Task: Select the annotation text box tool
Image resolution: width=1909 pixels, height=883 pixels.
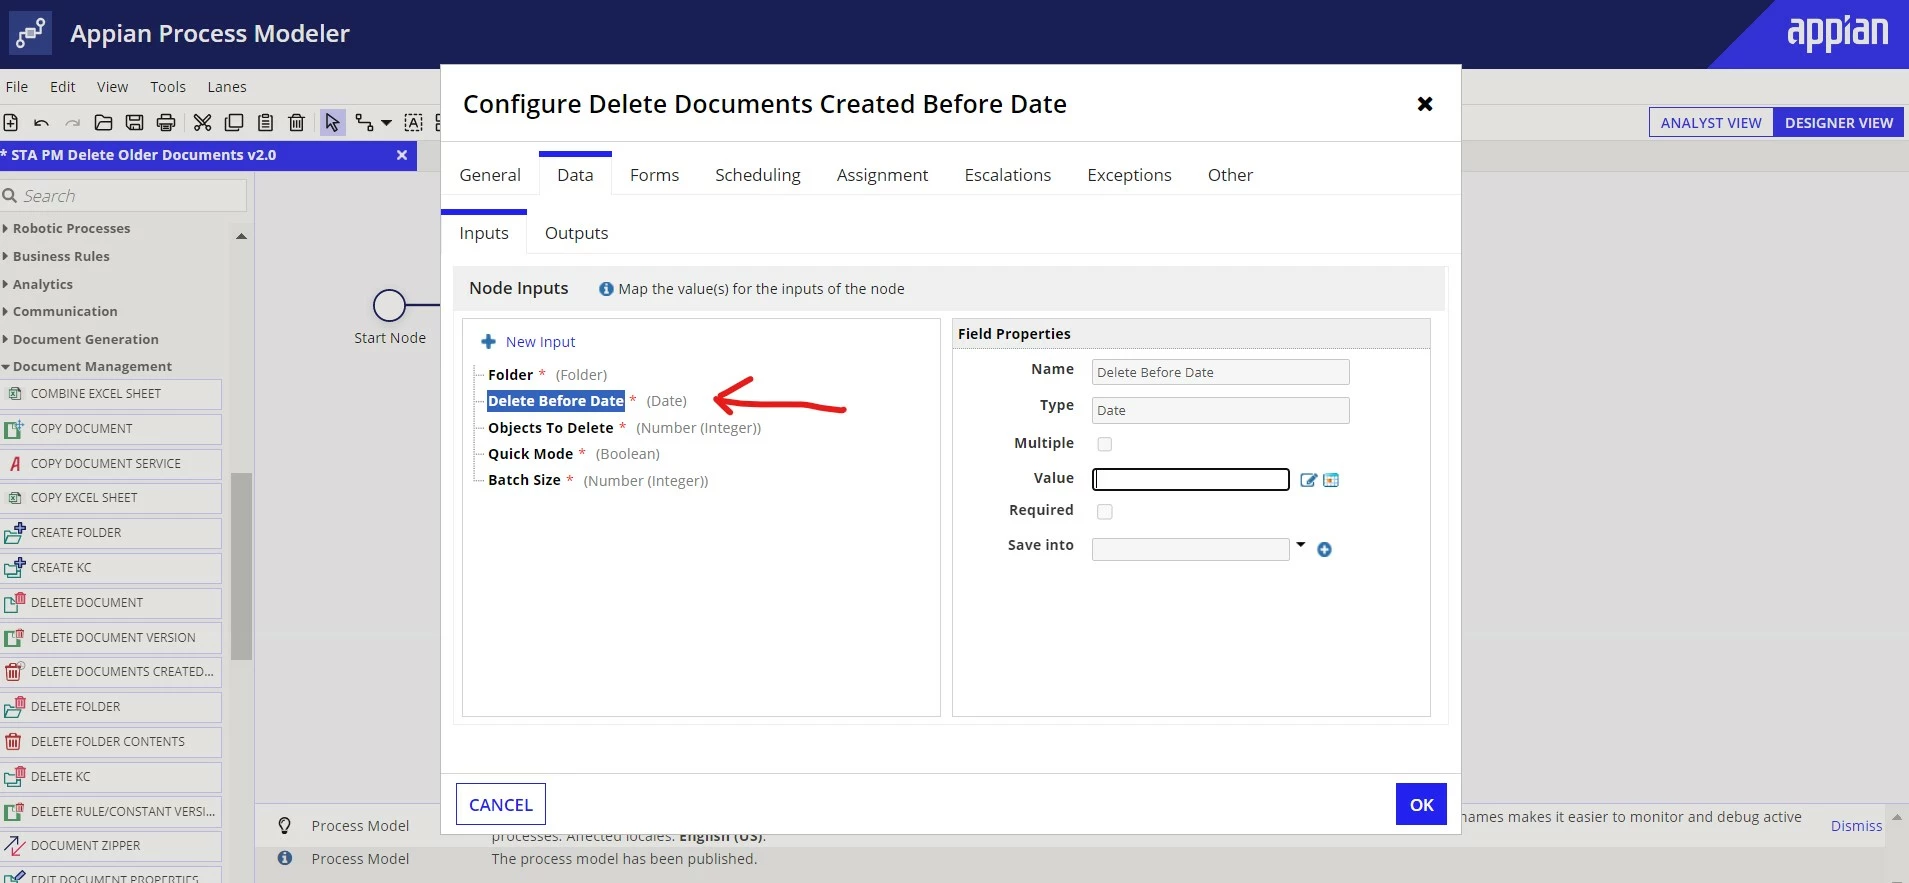Action: tap(413, 123)
